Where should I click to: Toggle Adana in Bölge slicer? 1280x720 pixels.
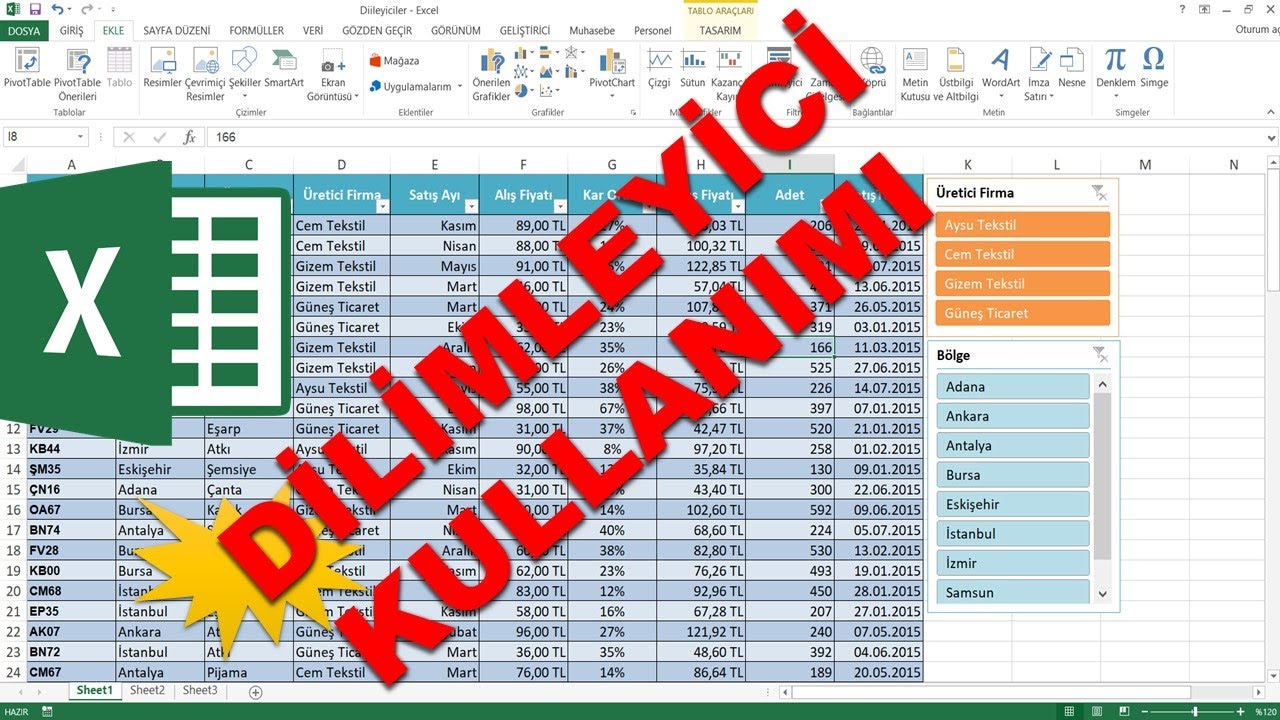1013,386
